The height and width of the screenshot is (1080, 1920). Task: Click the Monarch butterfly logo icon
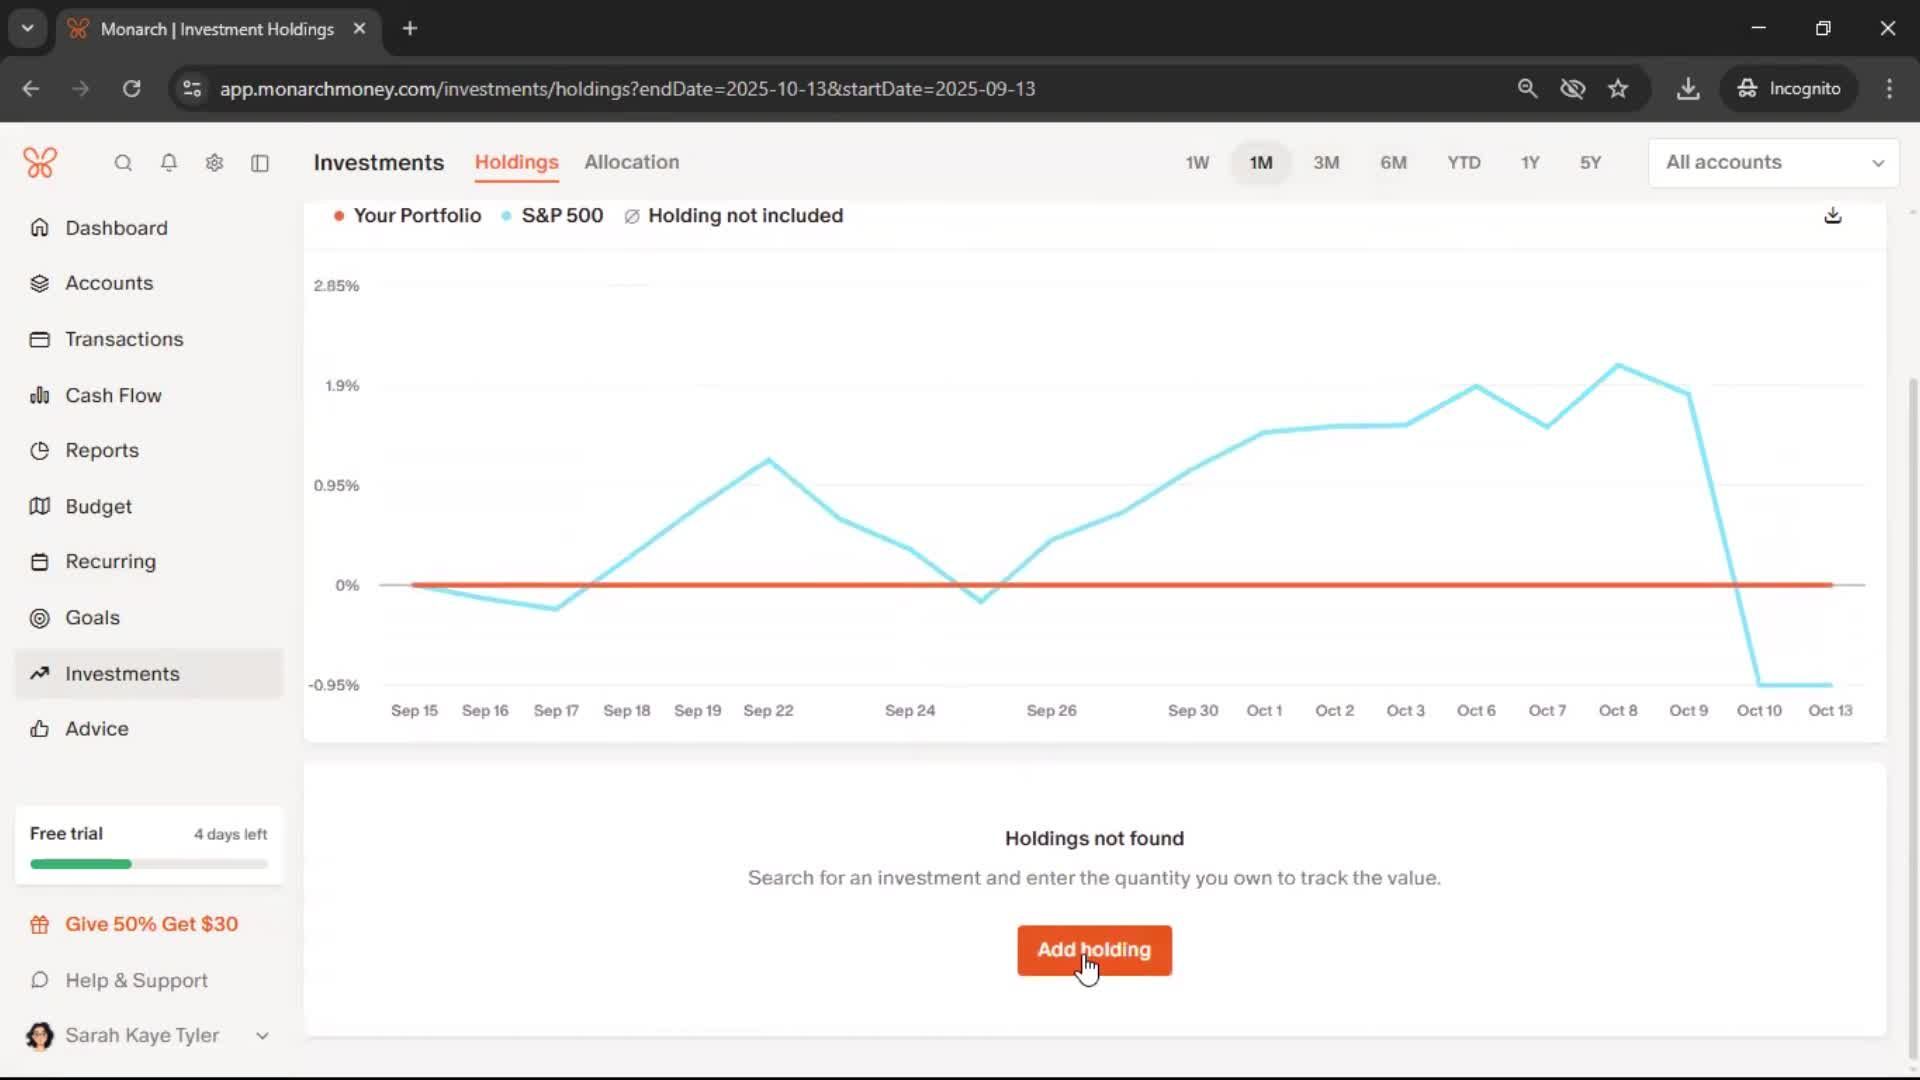pos(40,162)
